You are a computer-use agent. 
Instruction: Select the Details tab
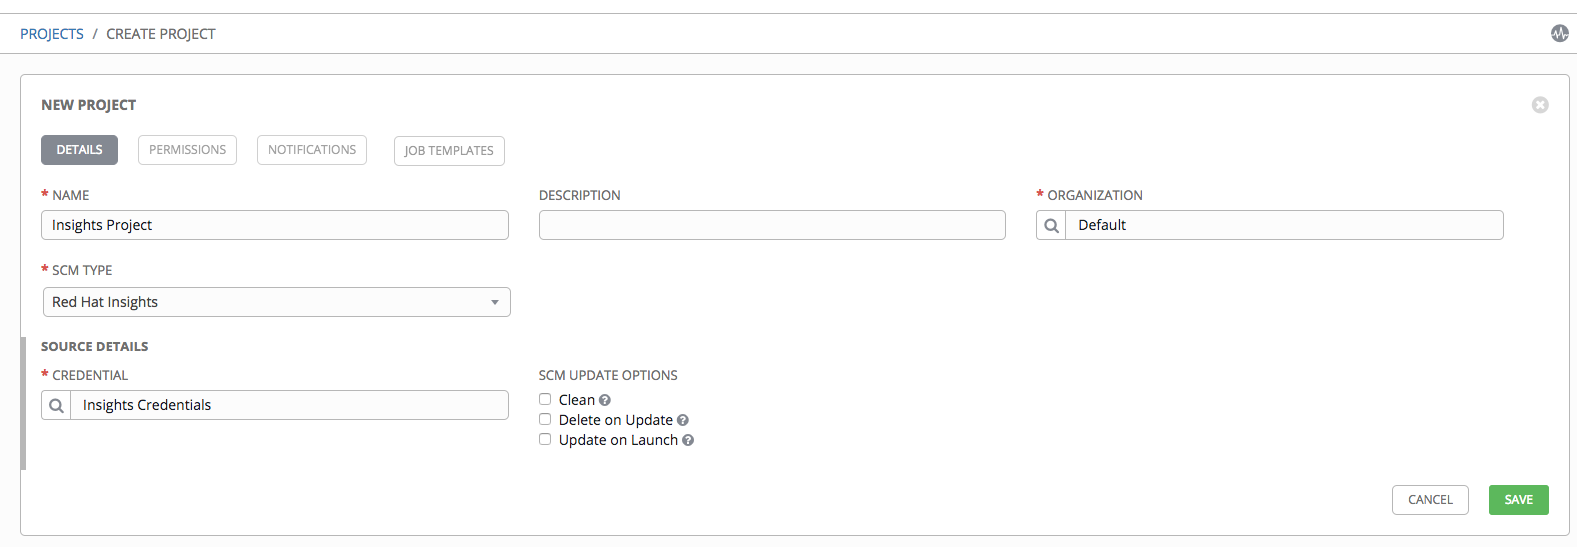pos(79,150)
